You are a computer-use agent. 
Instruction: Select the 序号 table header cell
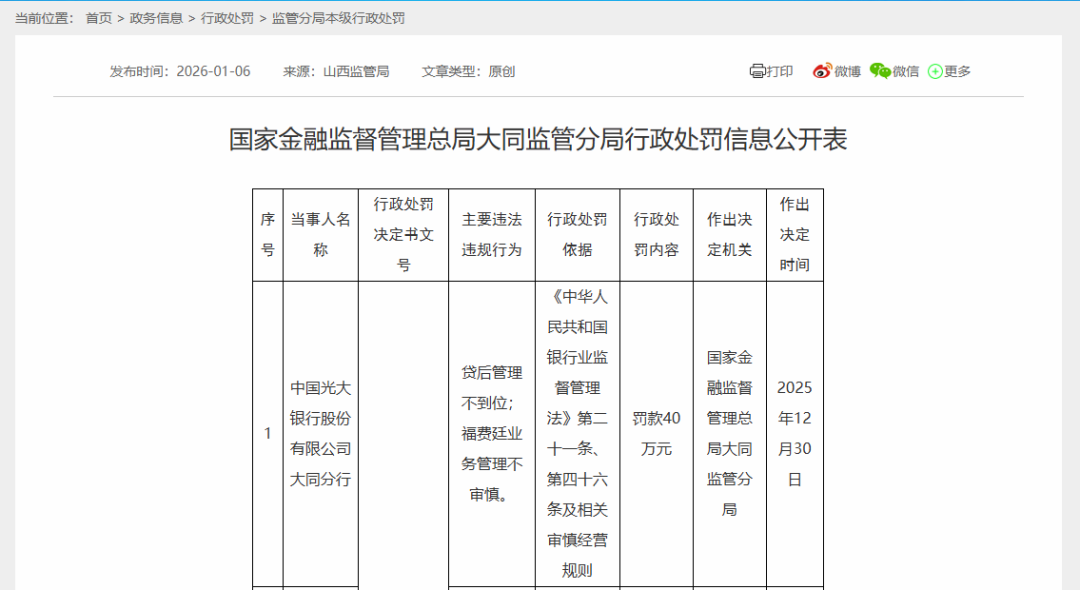(x=267, y=235)
